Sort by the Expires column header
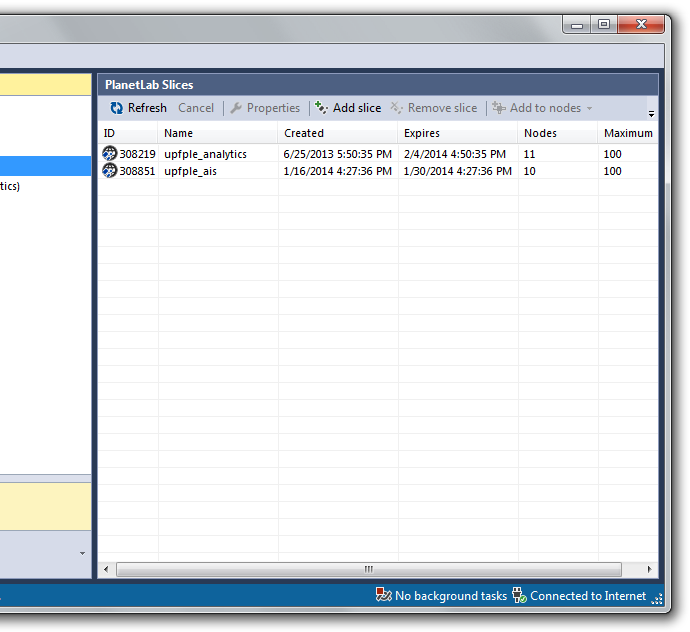This screenshot has height=632, width=690. 458,133
